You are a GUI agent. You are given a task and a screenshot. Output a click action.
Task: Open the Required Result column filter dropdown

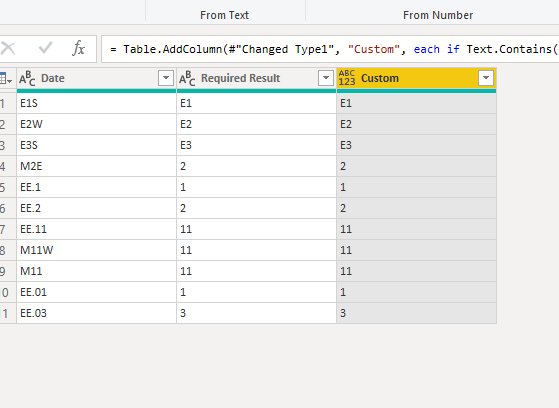[x=325, y=78]
